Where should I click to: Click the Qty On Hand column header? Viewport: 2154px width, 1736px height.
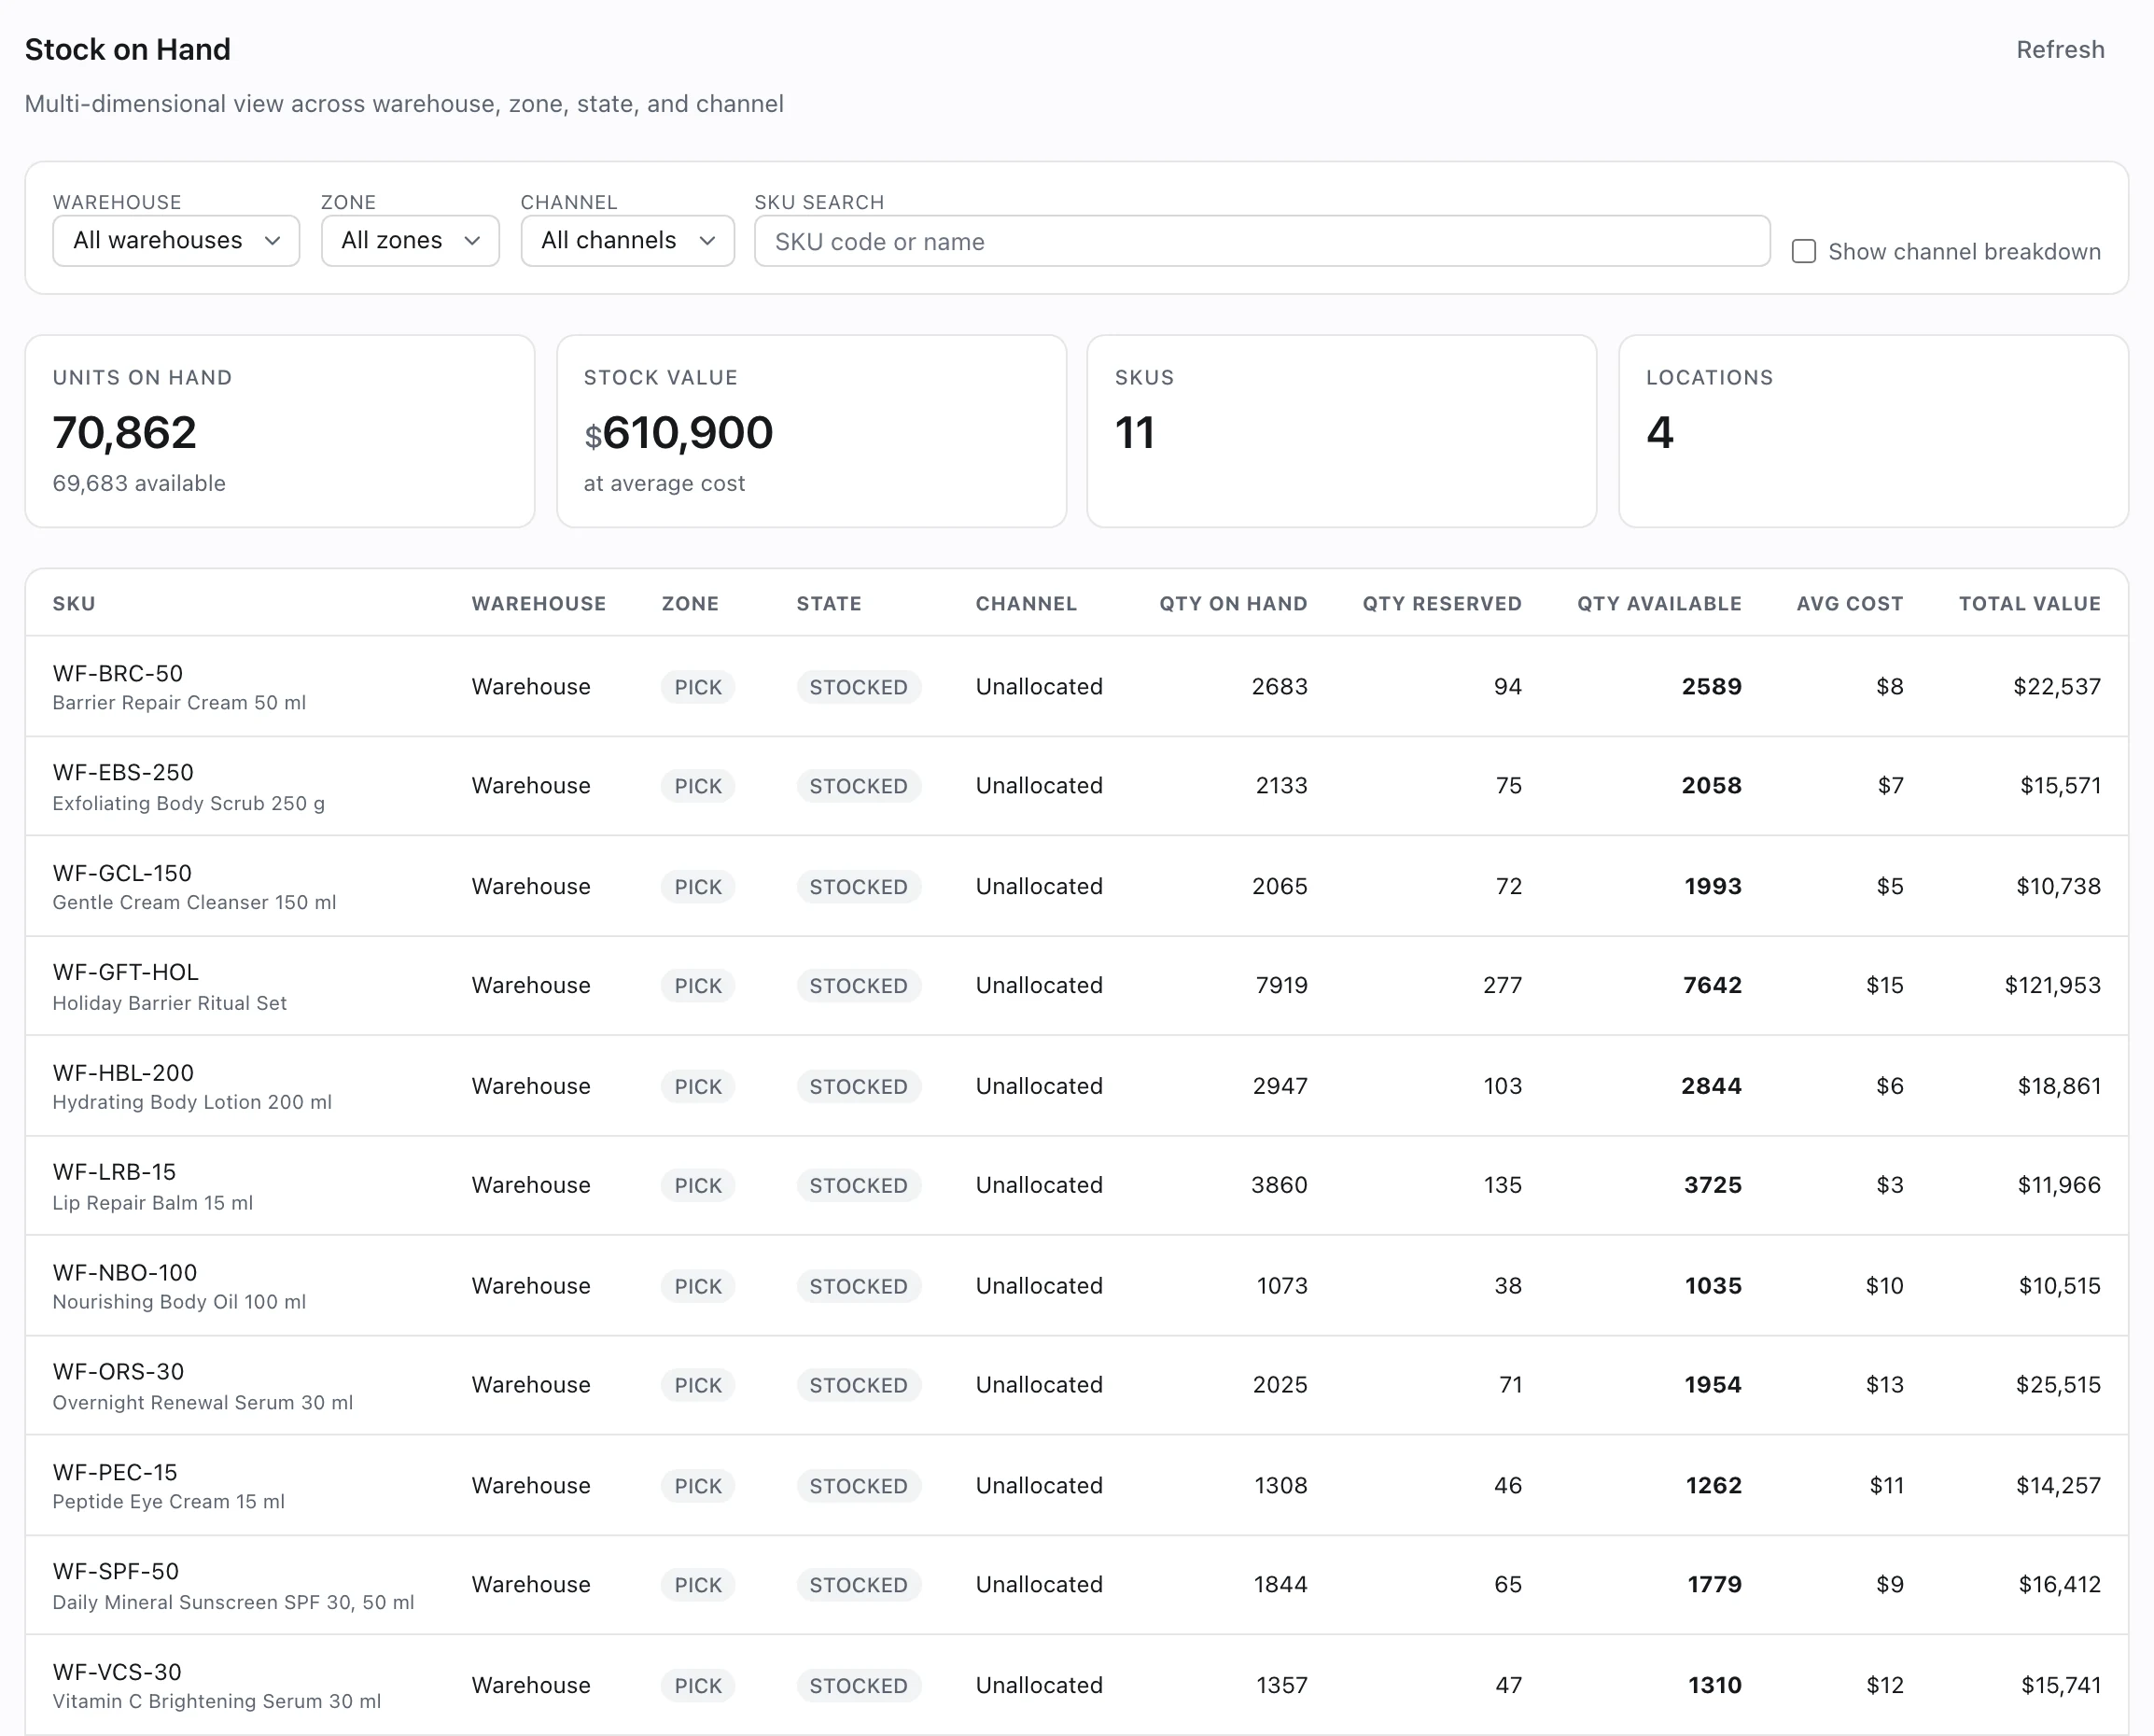pyautogui.click(x=1233, y=603)
